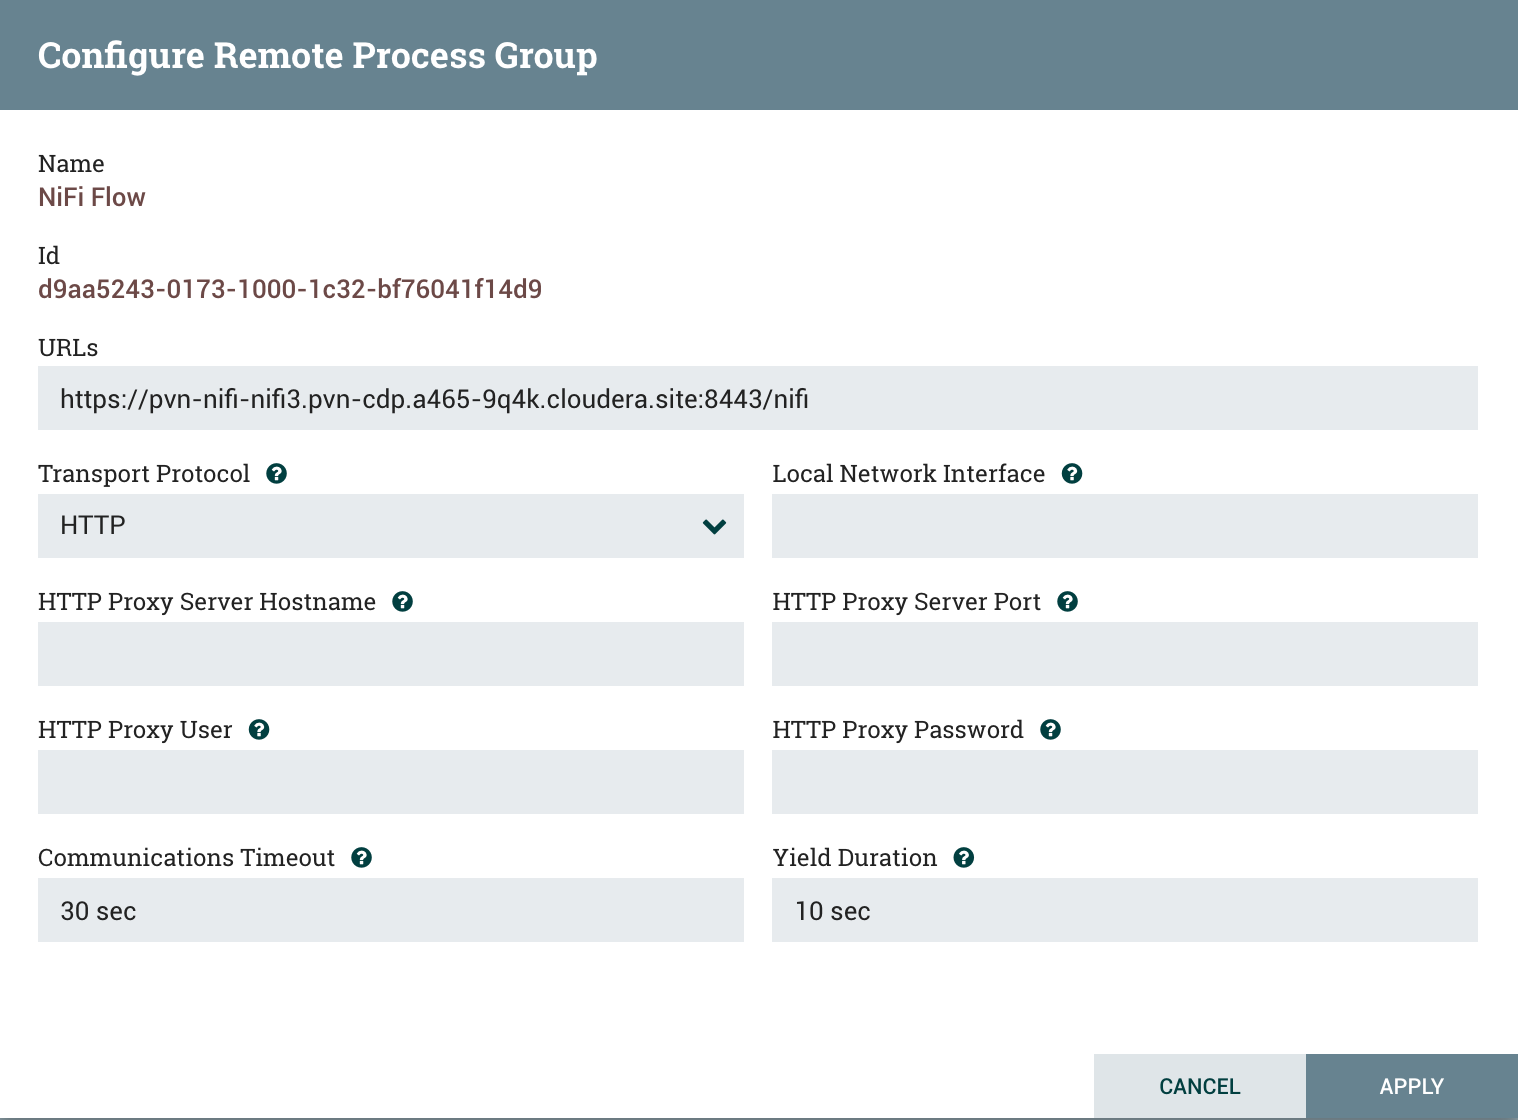Click the Yield Duration value 10 sec
The width and height of the screenshot is (1518, 1120).
(x=1124, y=910)
